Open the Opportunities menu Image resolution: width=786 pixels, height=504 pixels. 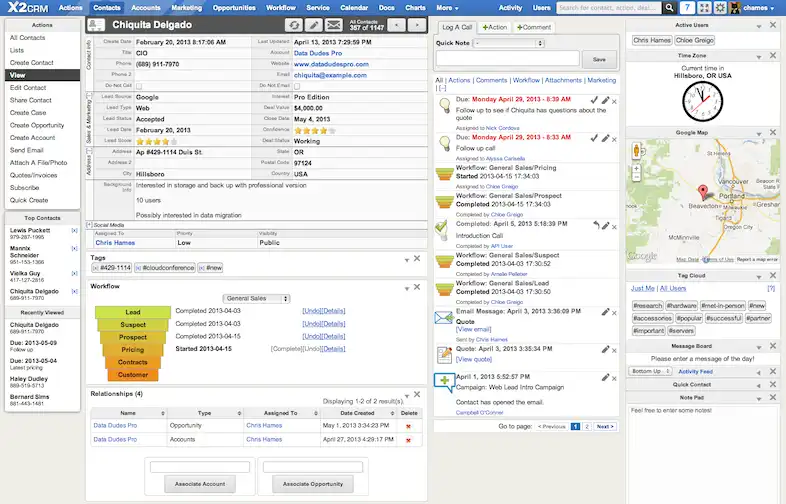[x=234, y=8]
